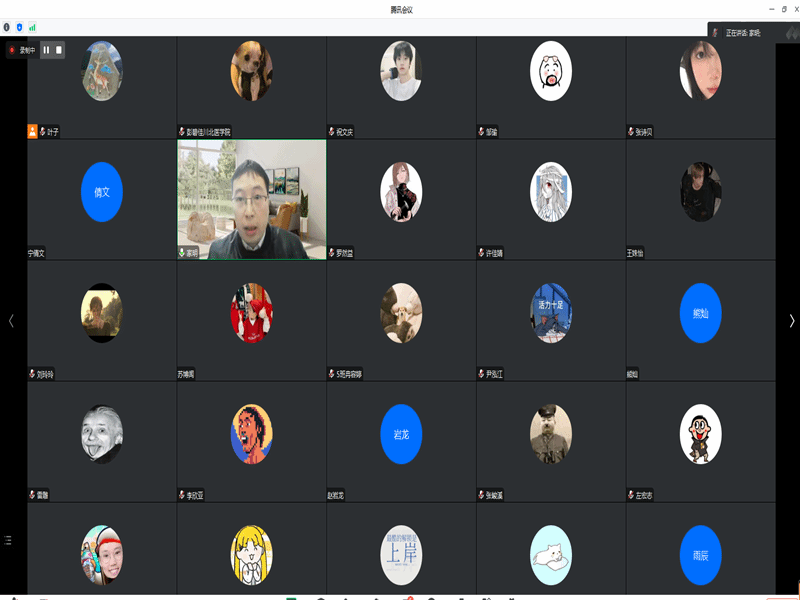Click the red recording indicator icon
800x600 pixels.
12,49
